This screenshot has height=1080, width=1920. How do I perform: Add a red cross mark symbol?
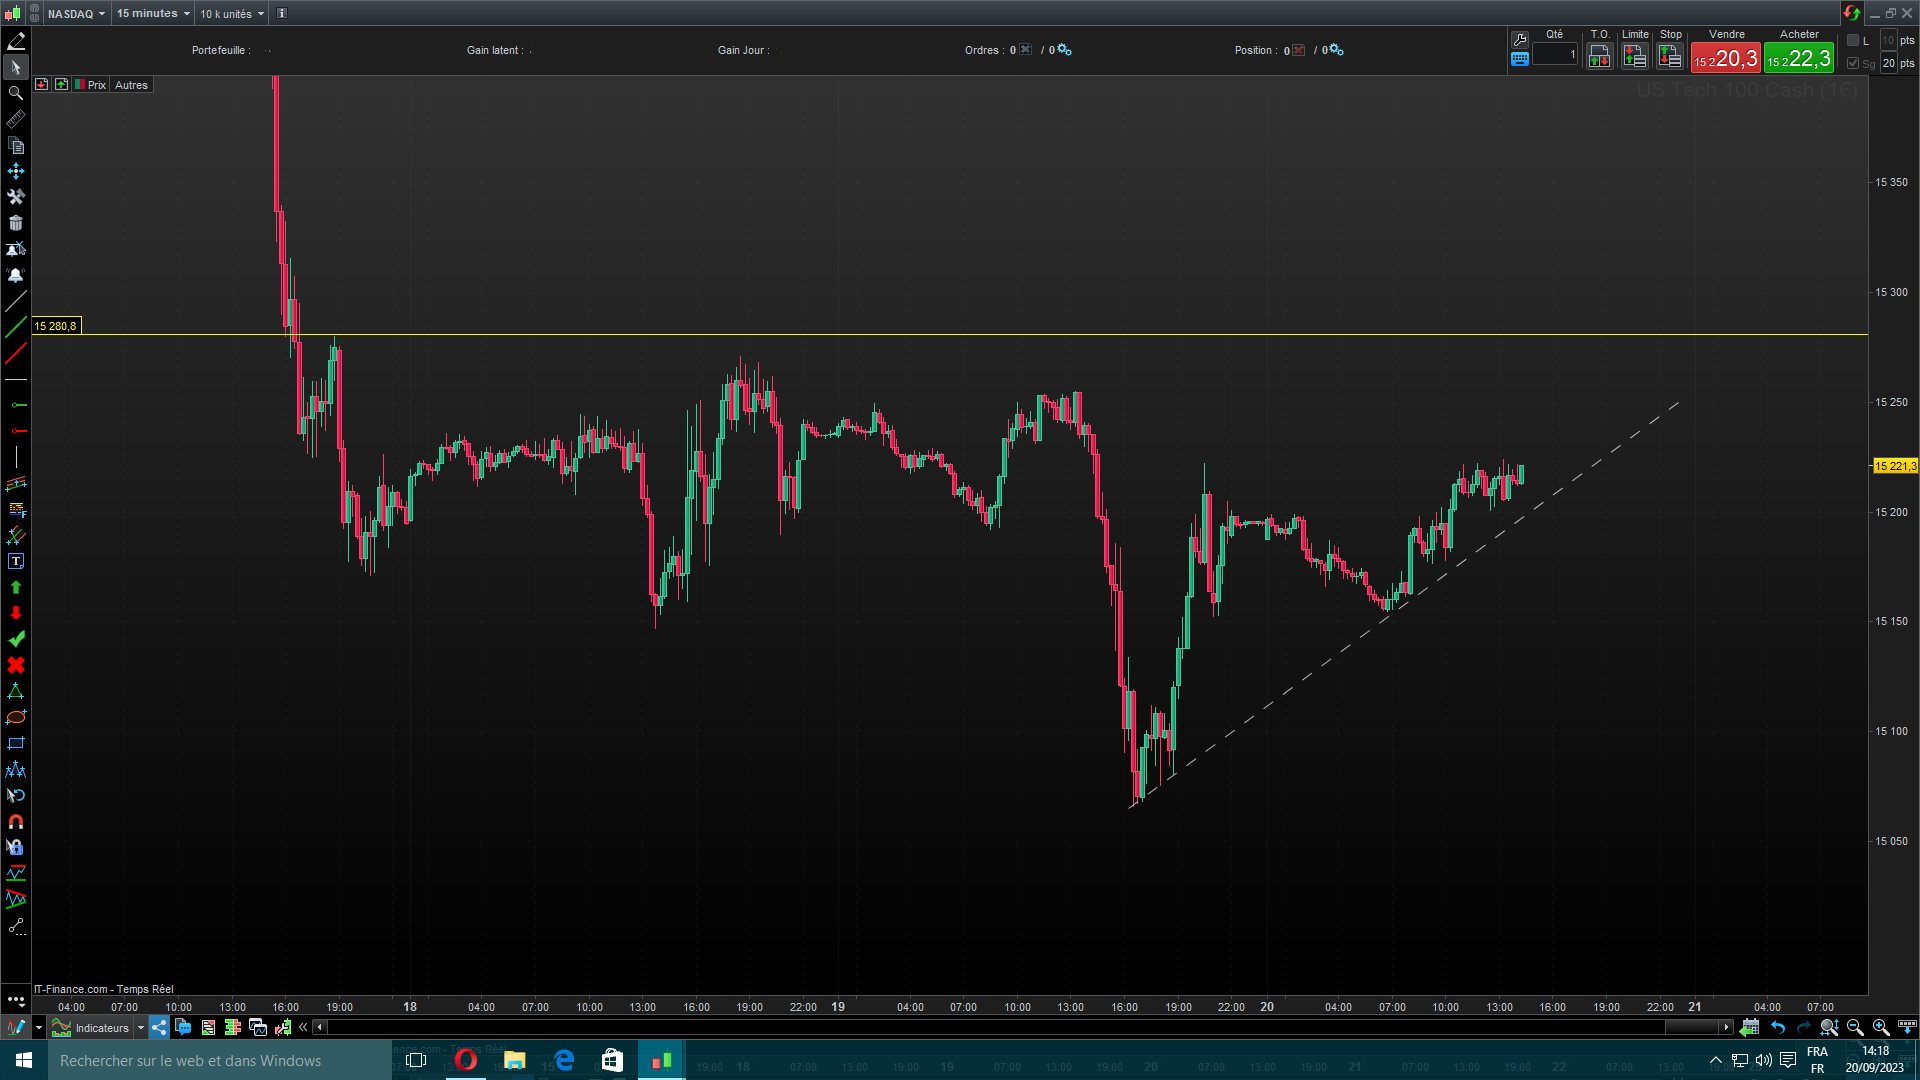tap(16, 665)
